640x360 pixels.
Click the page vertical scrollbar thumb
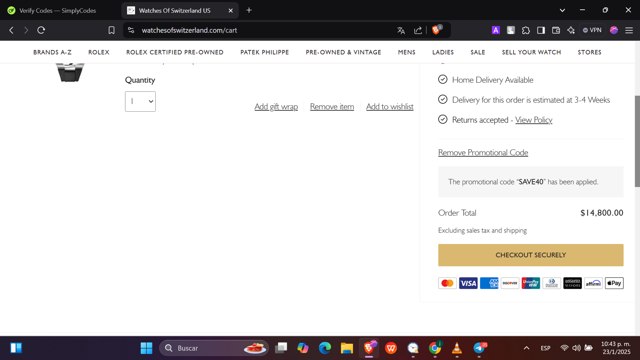(637, 141)
